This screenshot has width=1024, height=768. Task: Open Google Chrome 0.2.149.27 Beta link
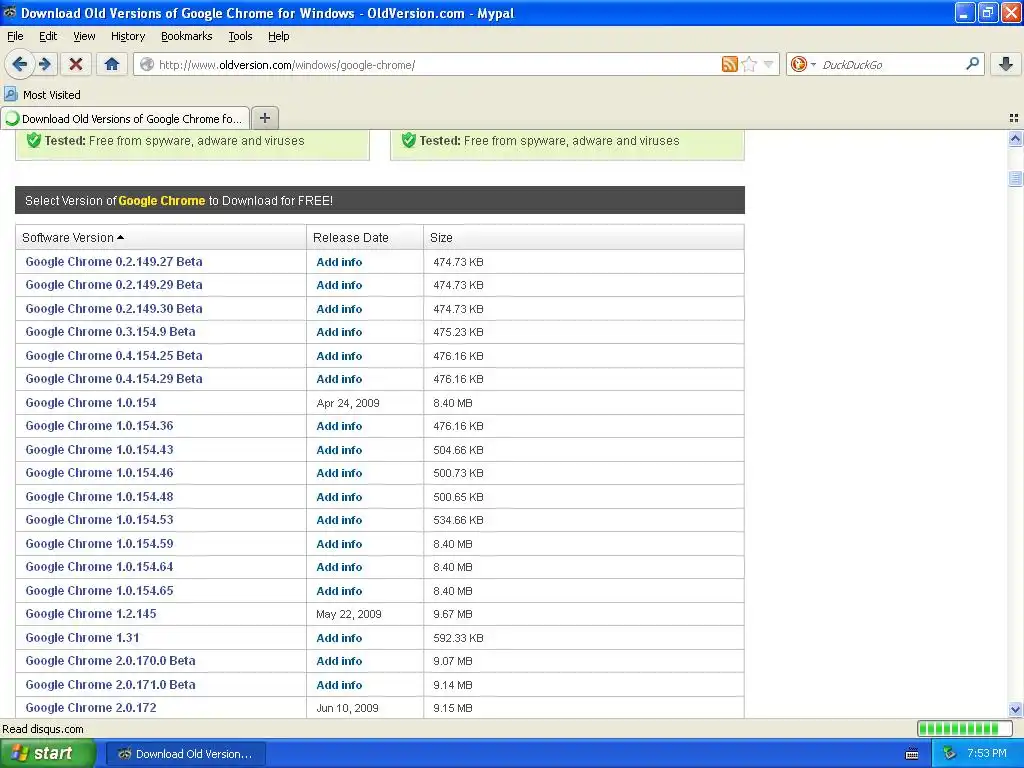(114, 261)
